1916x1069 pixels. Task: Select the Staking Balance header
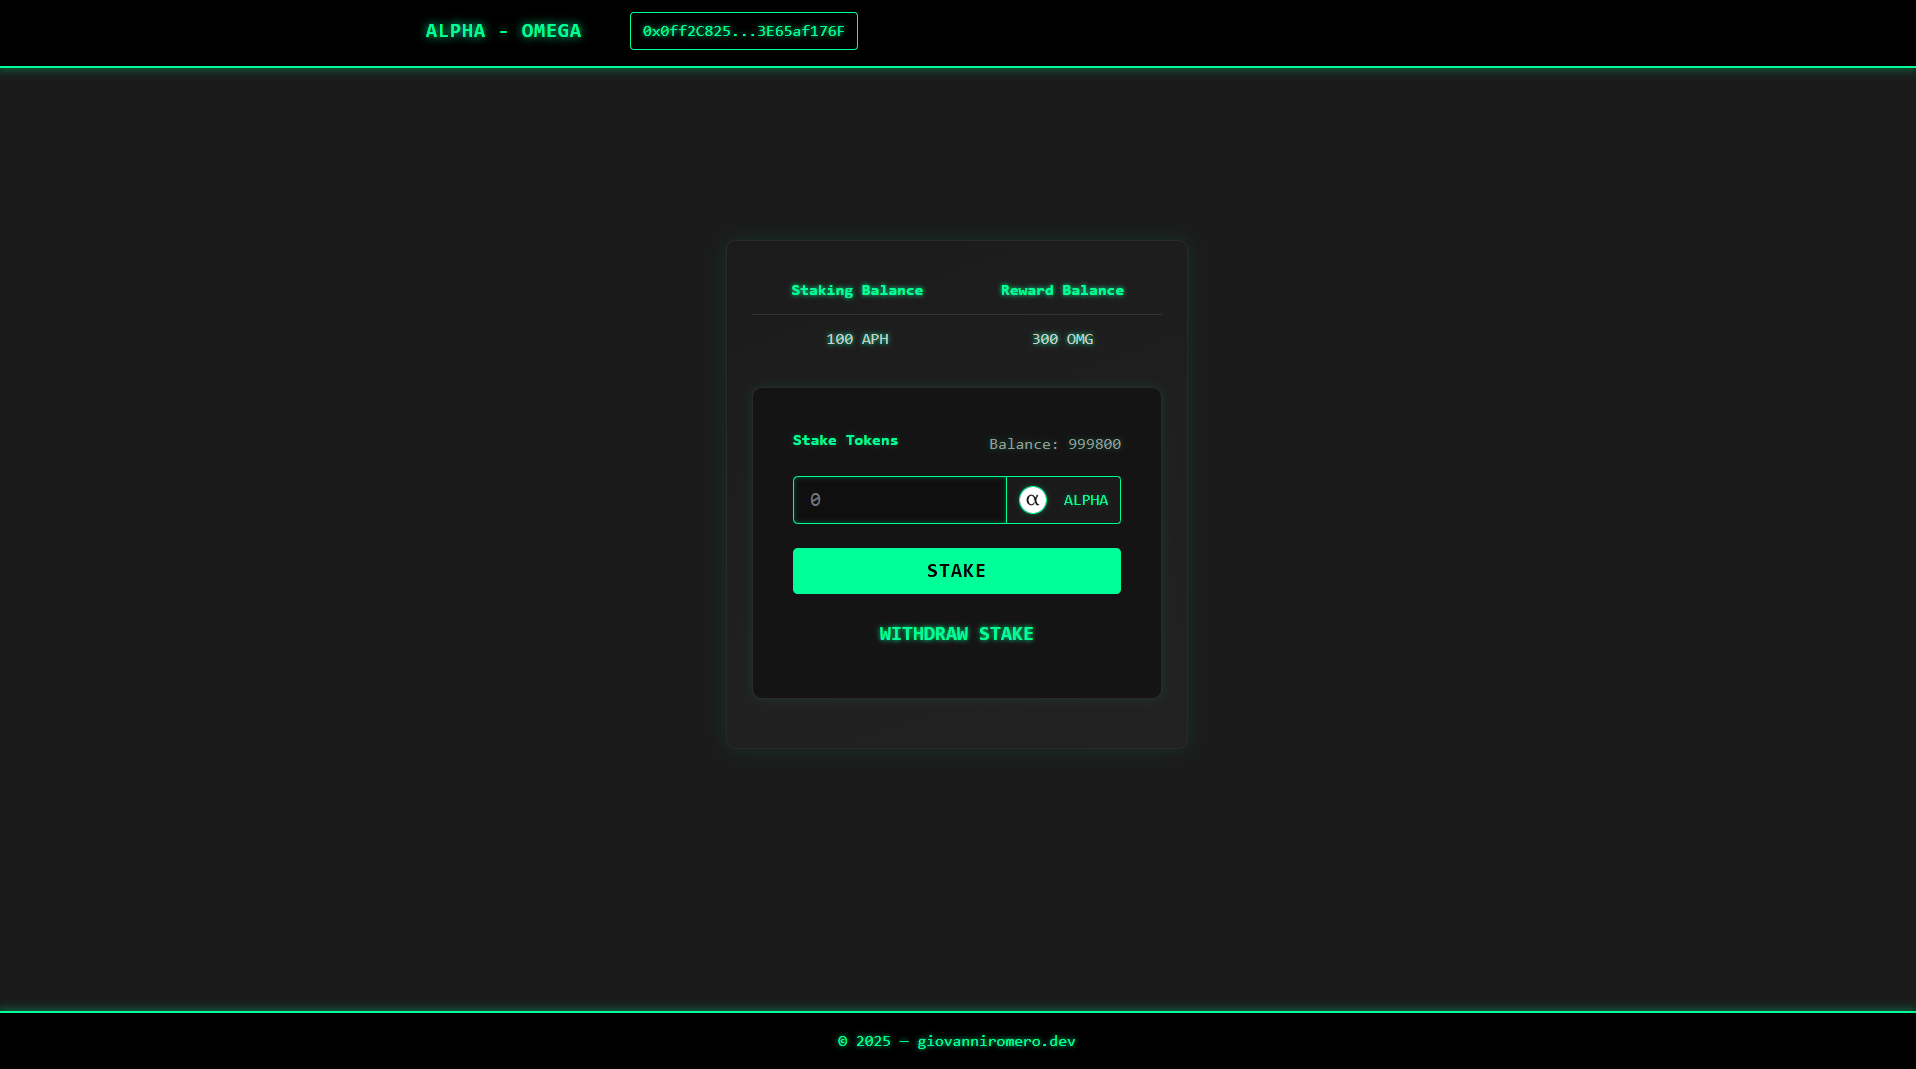(x=857, y=290)
